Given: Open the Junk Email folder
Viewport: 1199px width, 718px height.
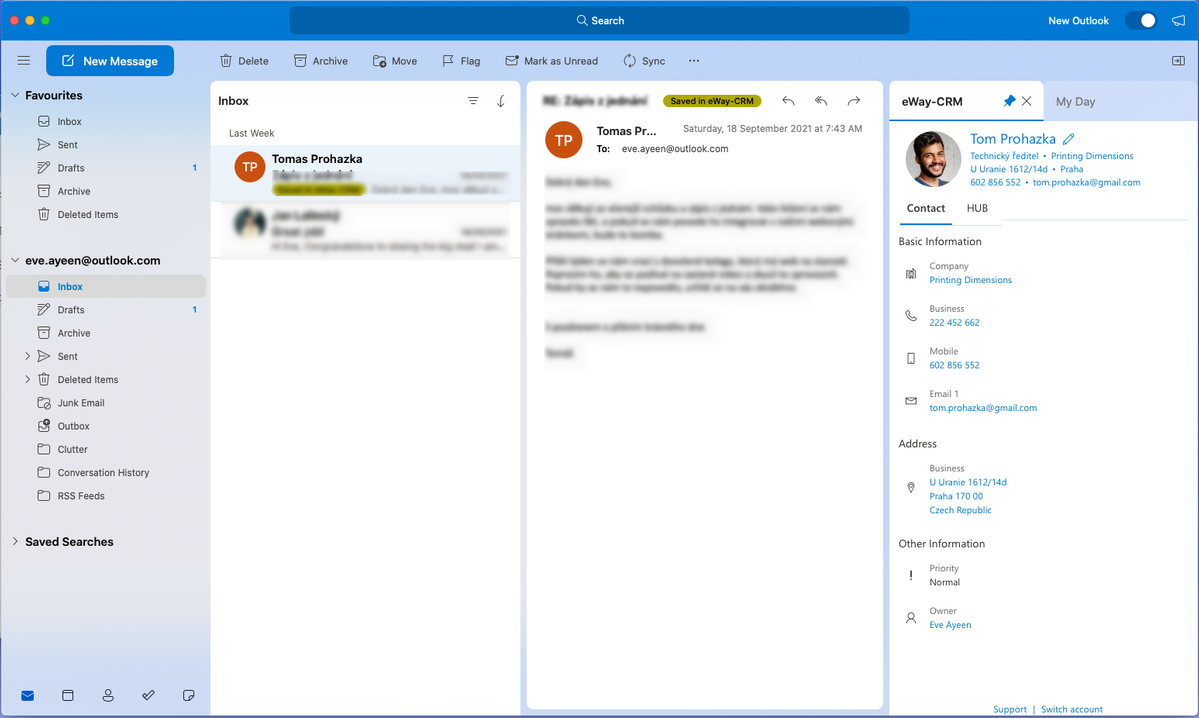Looking at the screenshot, I should coord(81,403).
